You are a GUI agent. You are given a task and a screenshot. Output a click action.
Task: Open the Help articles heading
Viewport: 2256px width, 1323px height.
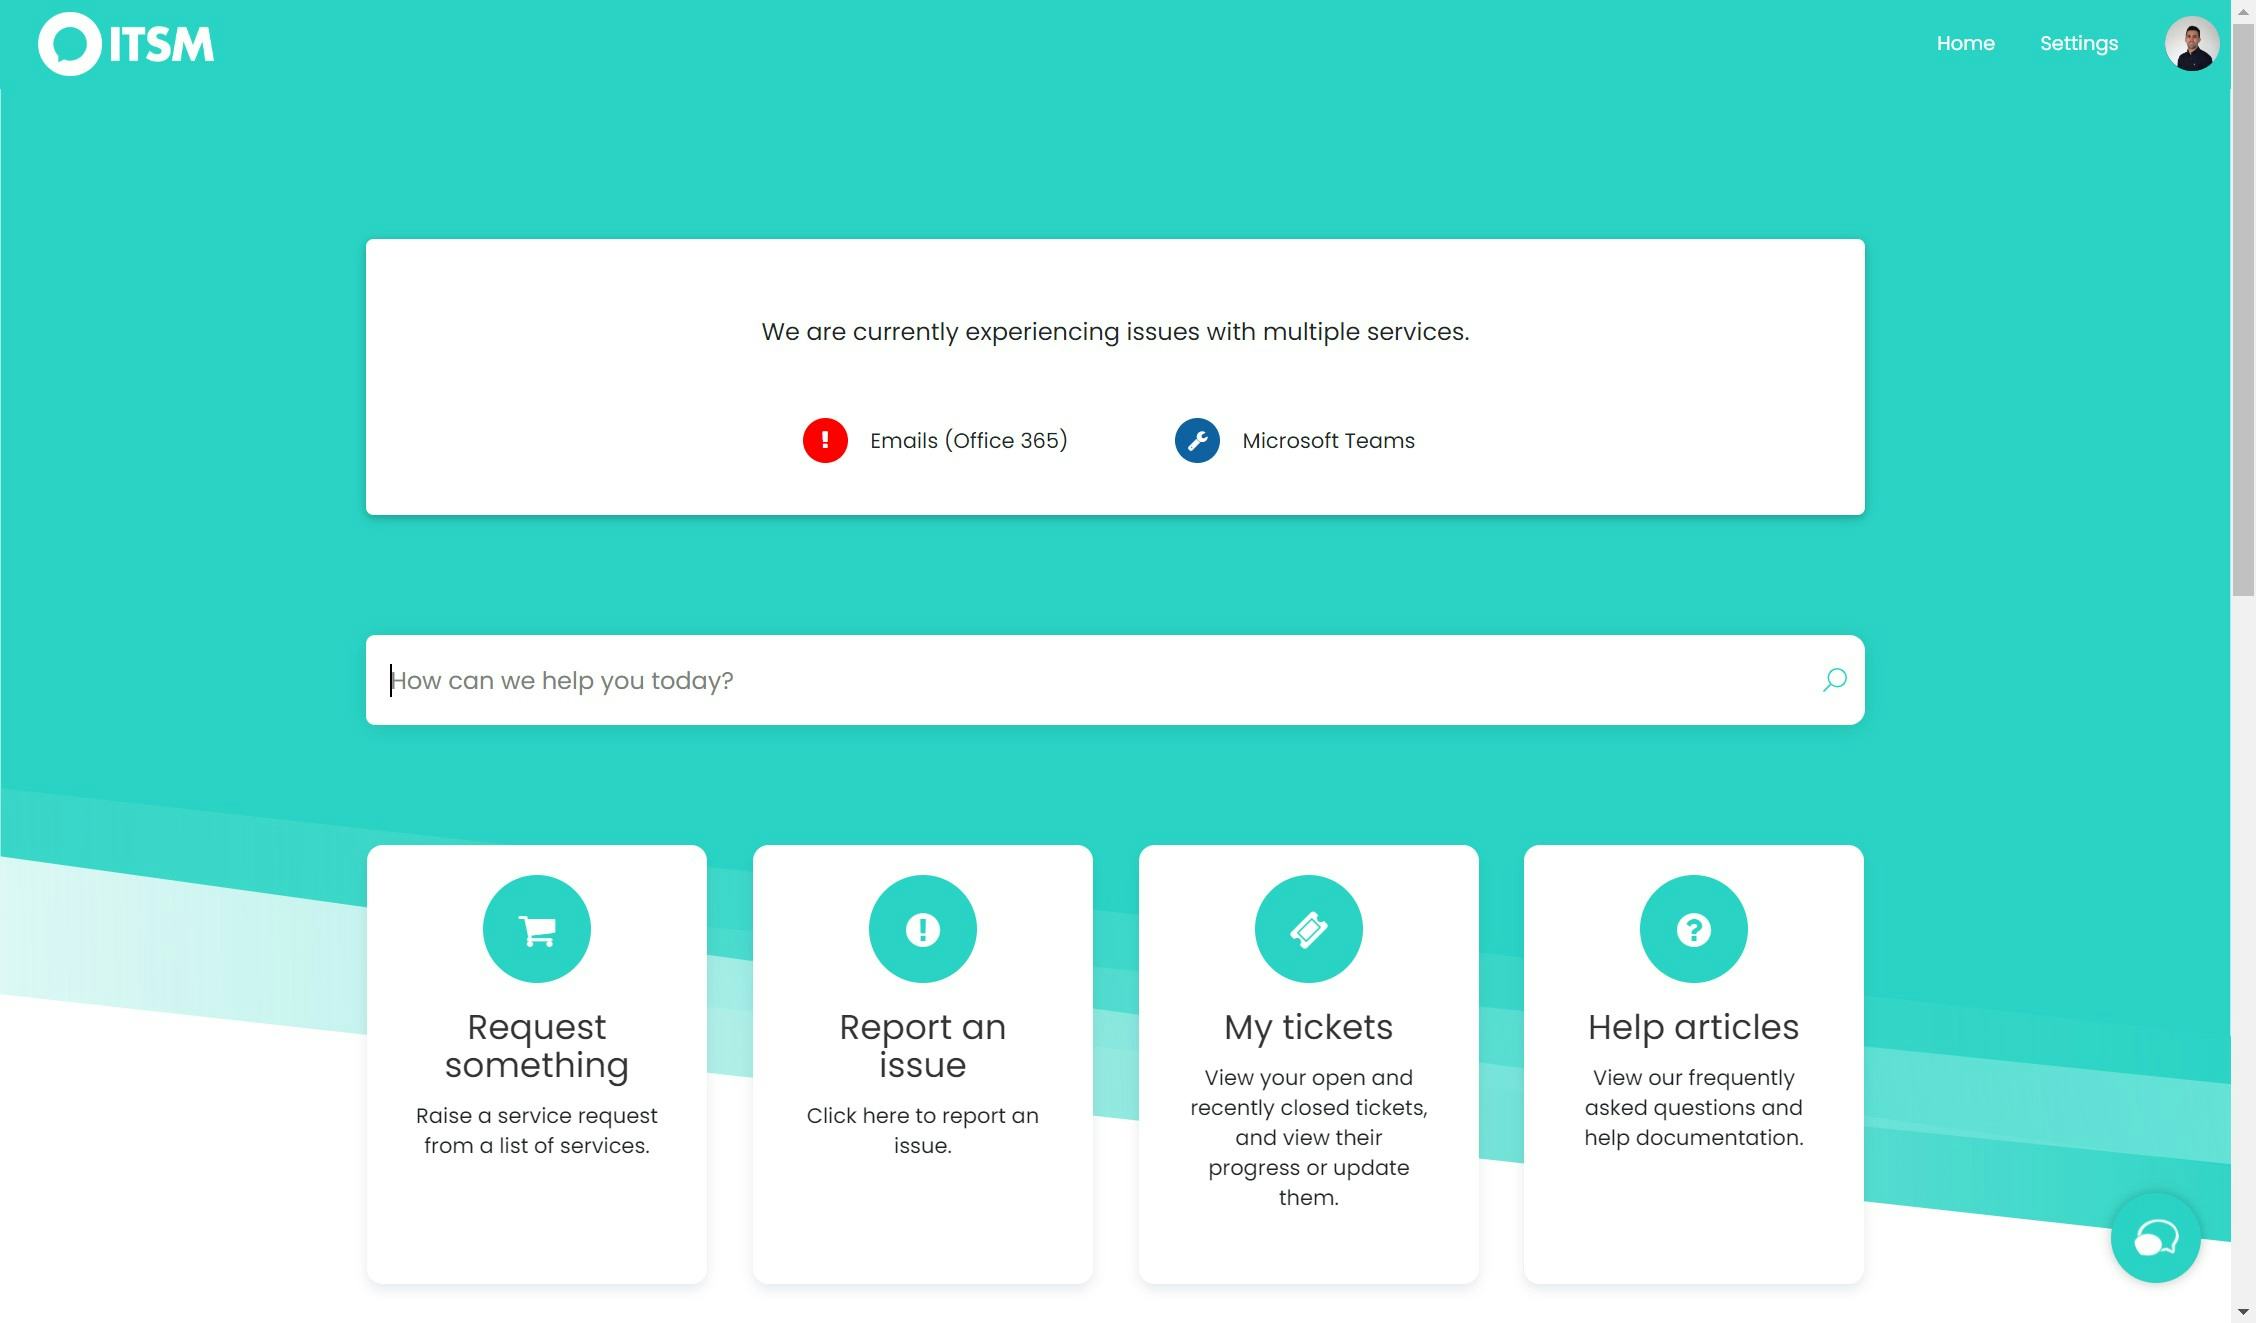tap(1693, 1027)
